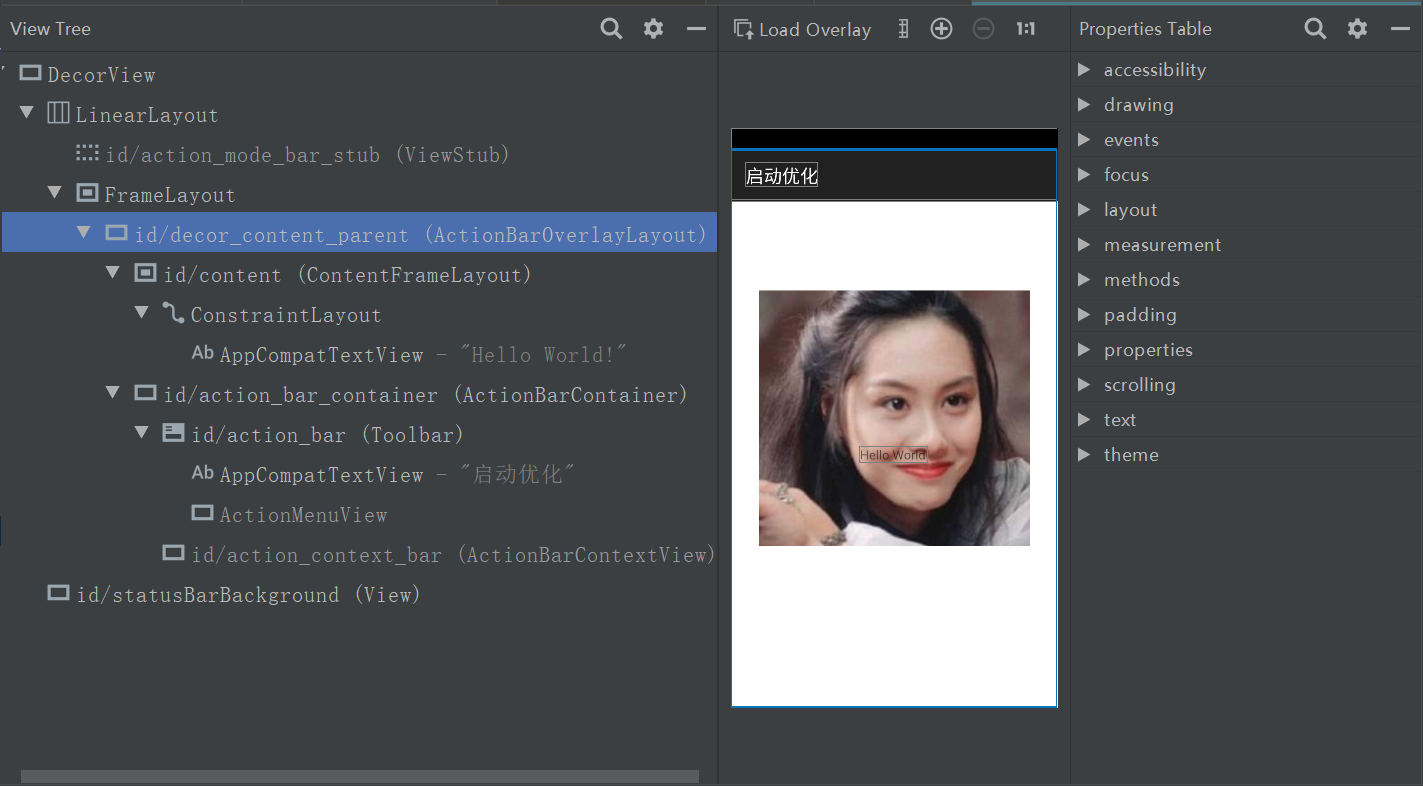Expand the focus properties group

click(1084, 175)
